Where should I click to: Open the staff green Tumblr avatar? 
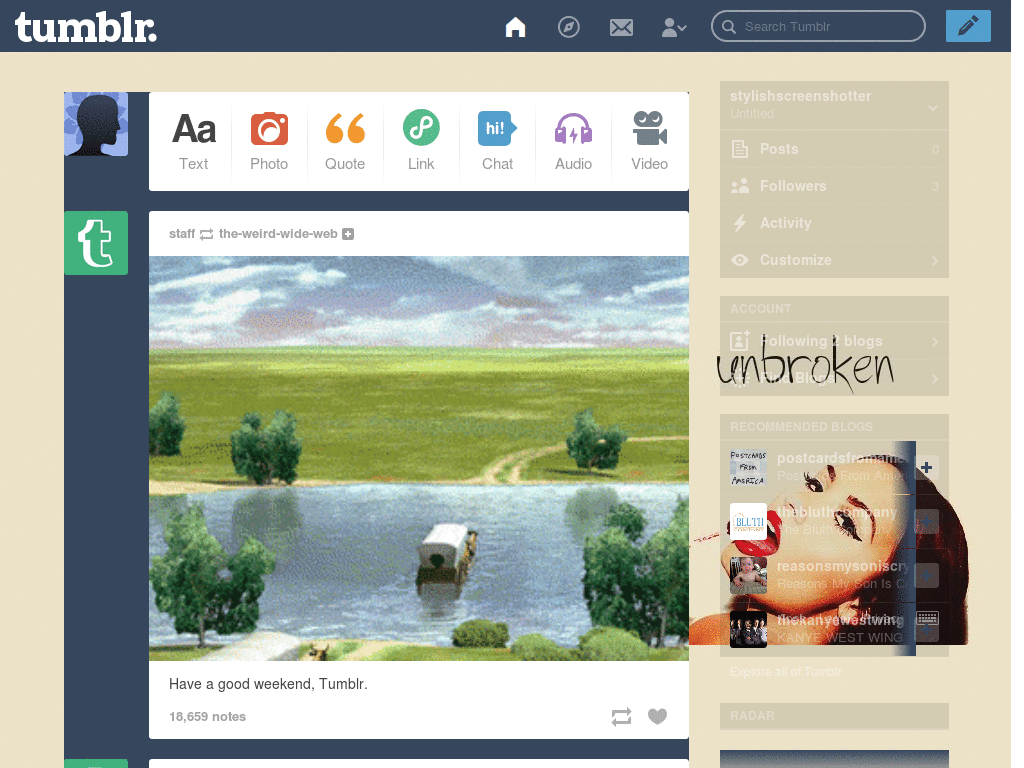(96, 243)
